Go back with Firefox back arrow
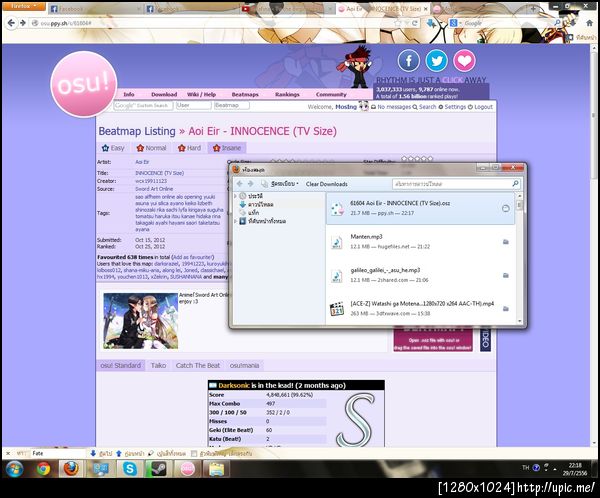Image resolution: width=600 pixels, height=498 pixels. [x=11, y=23]
